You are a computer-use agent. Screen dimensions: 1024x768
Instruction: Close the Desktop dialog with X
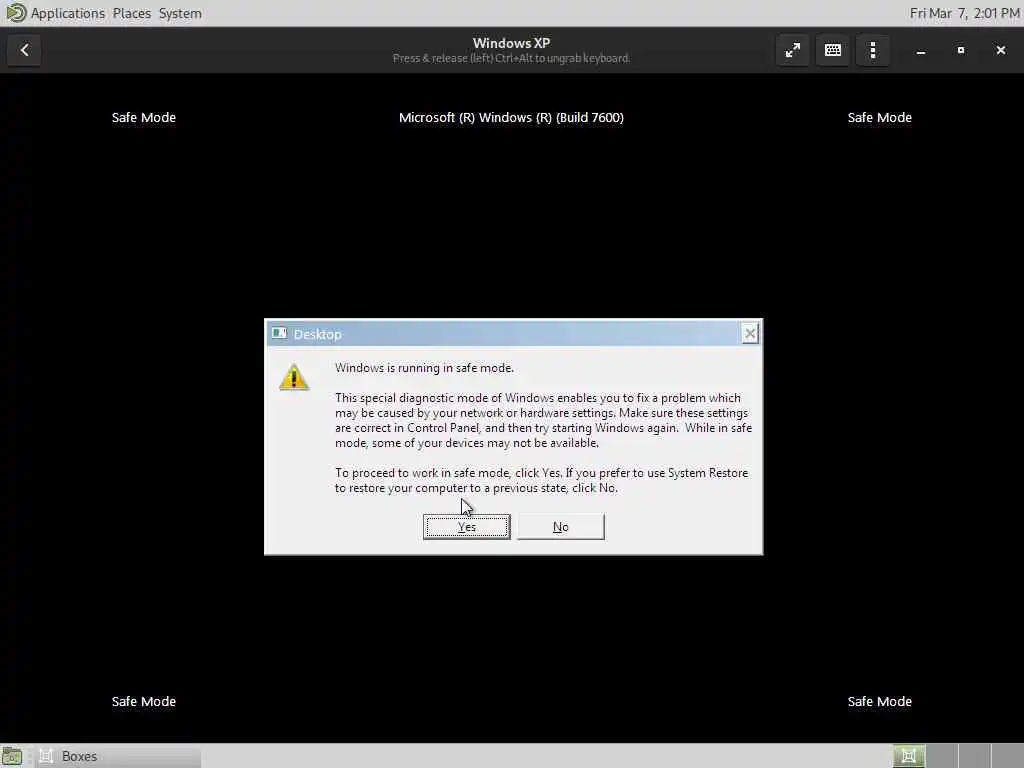(x=750, y=334)
